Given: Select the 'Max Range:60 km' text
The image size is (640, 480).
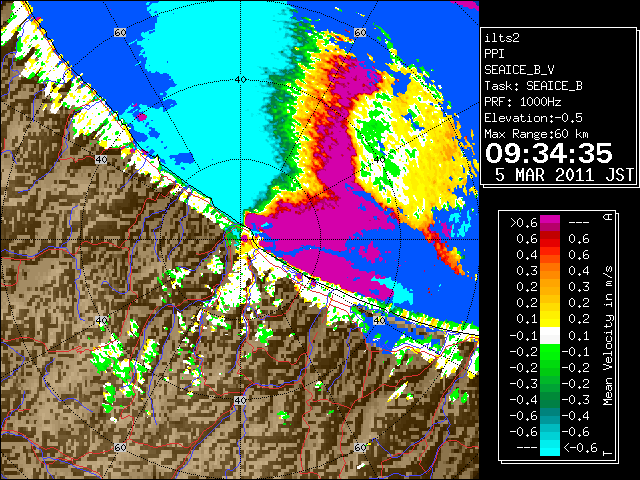Looking at the screenshot, I should click(x=536, y=134).
